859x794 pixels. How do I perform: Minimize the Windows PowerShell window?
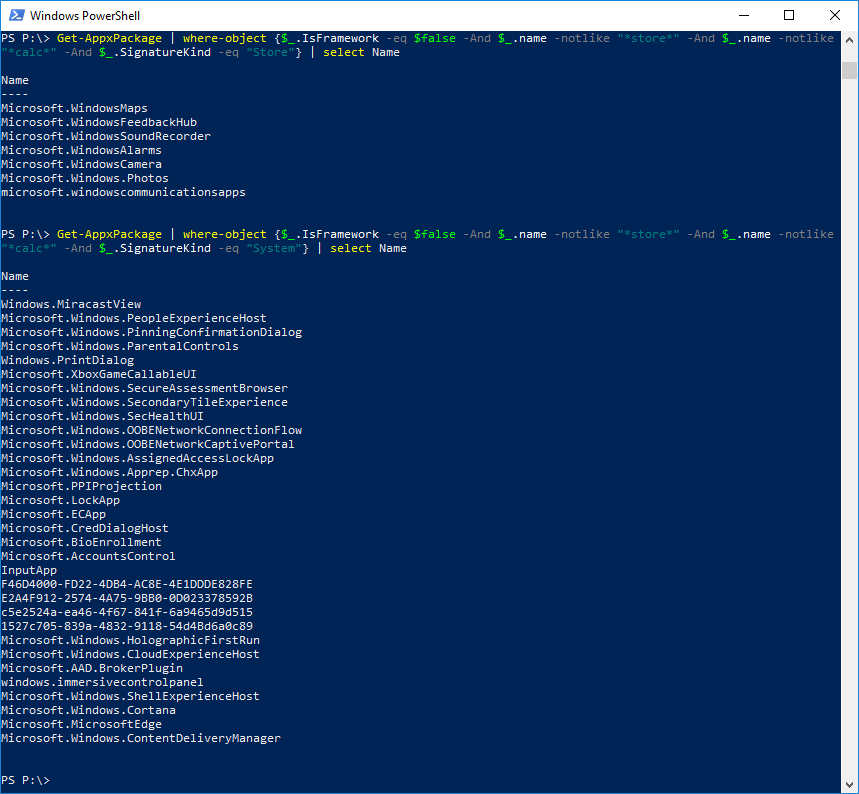[x=743, y=15]
